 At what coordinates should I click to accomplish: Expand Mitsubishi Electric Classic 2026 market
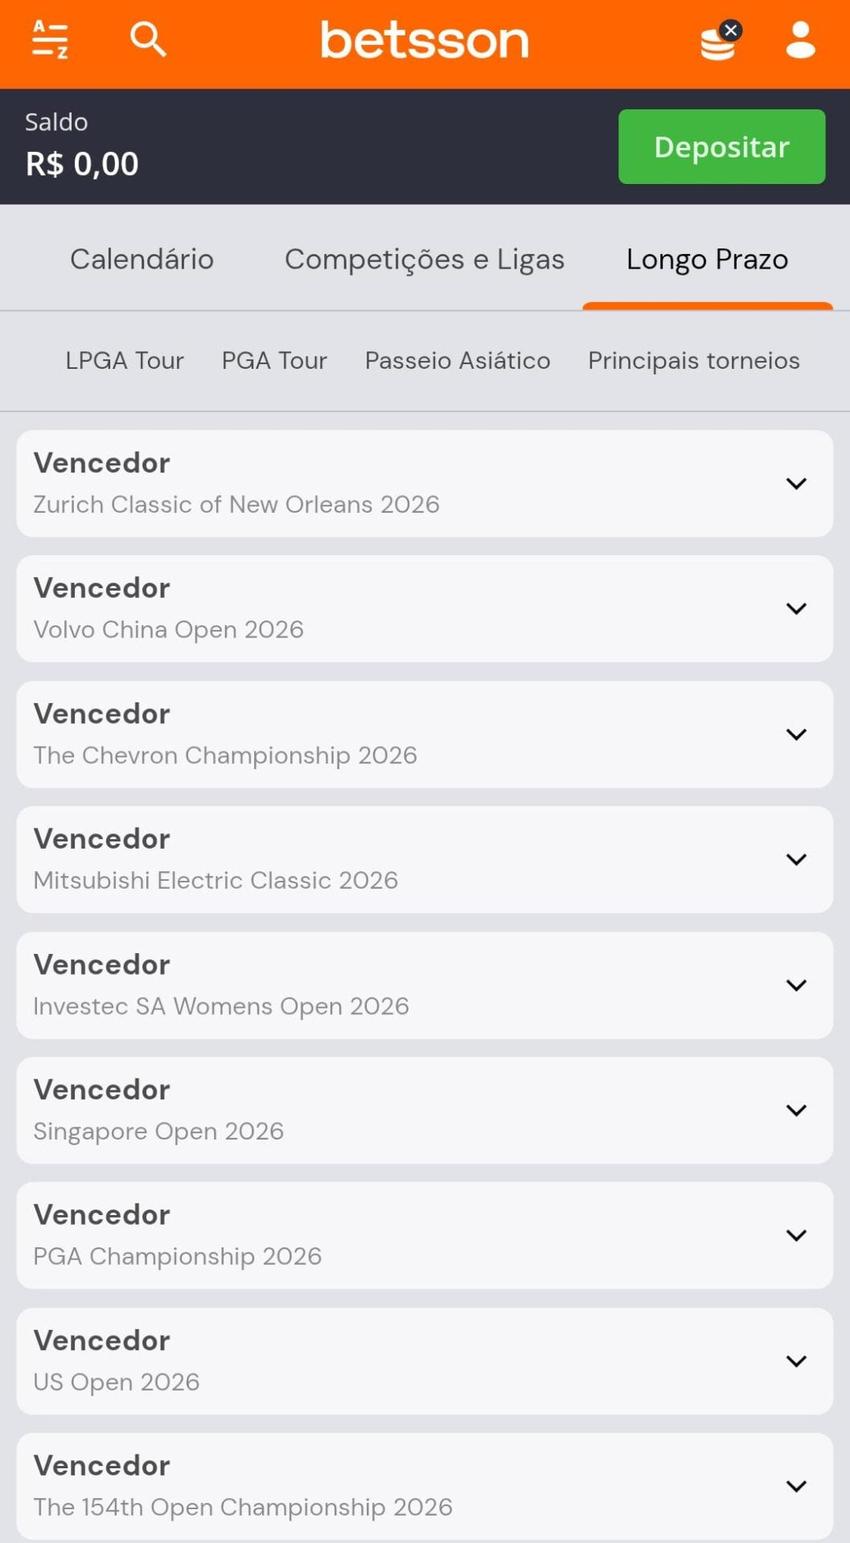[796, 860]
